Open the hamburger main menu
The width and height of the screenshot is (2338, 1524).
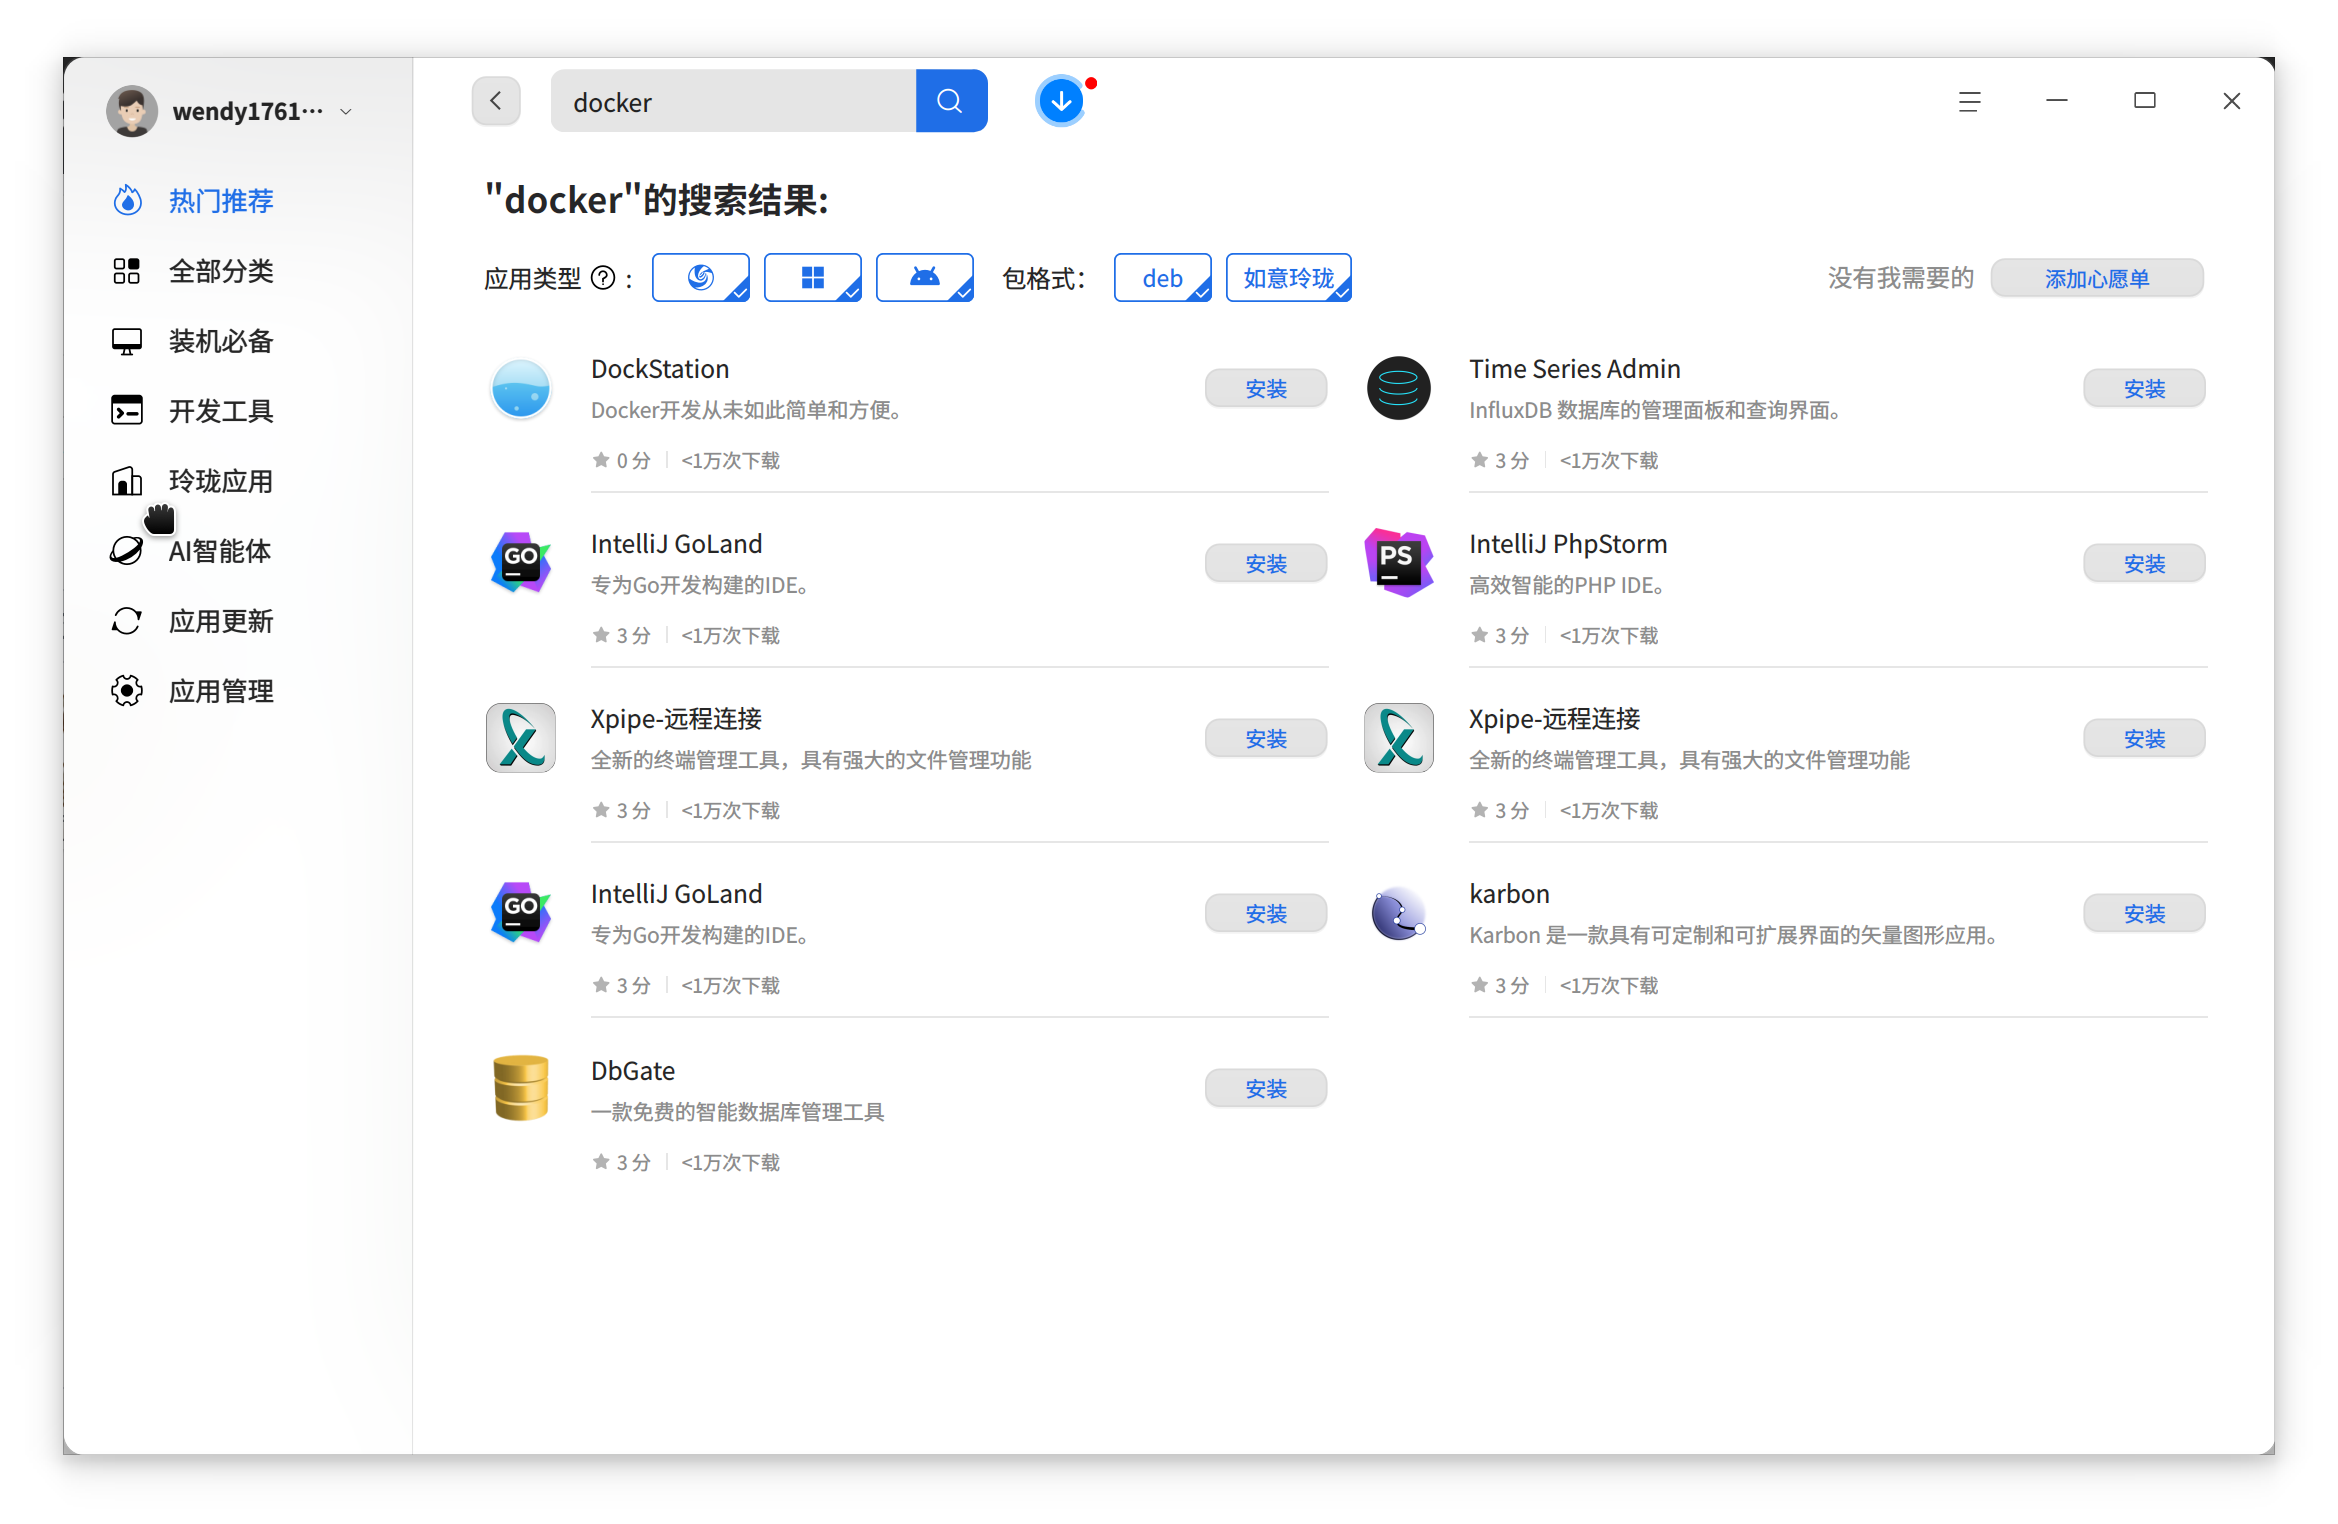point(1969,101)
